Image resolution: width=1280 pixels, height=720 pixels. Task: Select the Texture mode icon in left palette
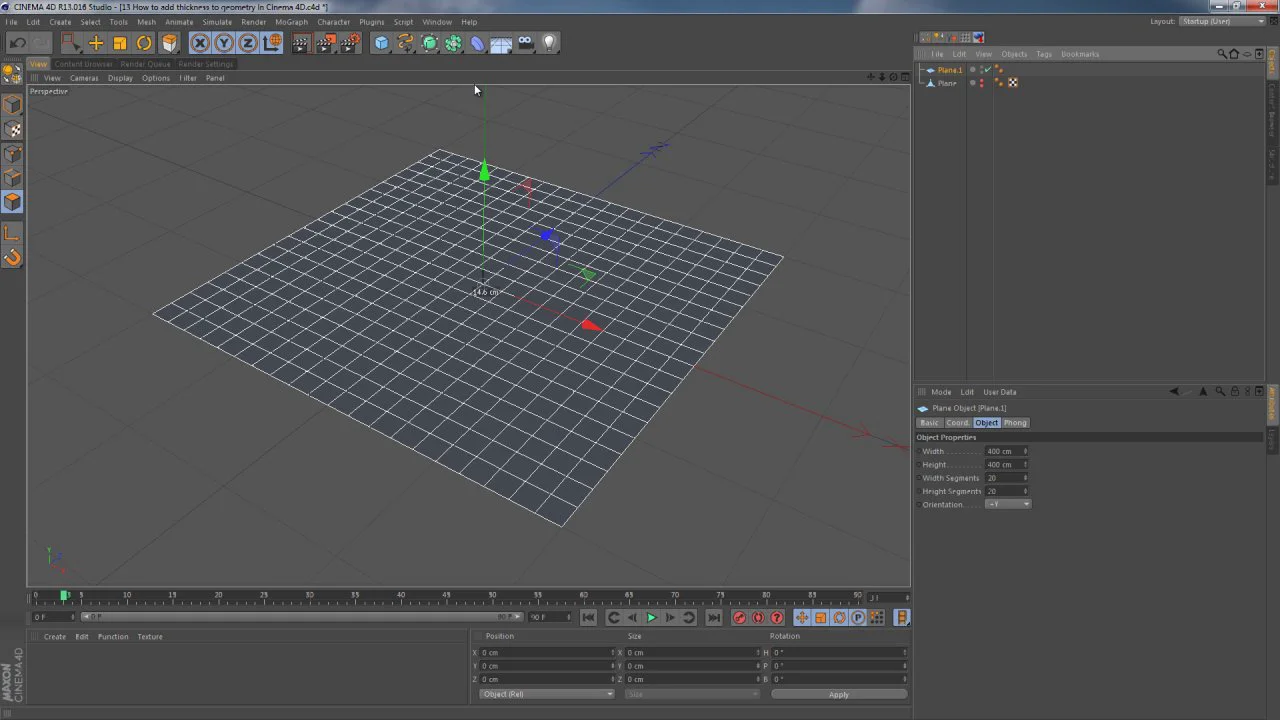click(13, 129)
